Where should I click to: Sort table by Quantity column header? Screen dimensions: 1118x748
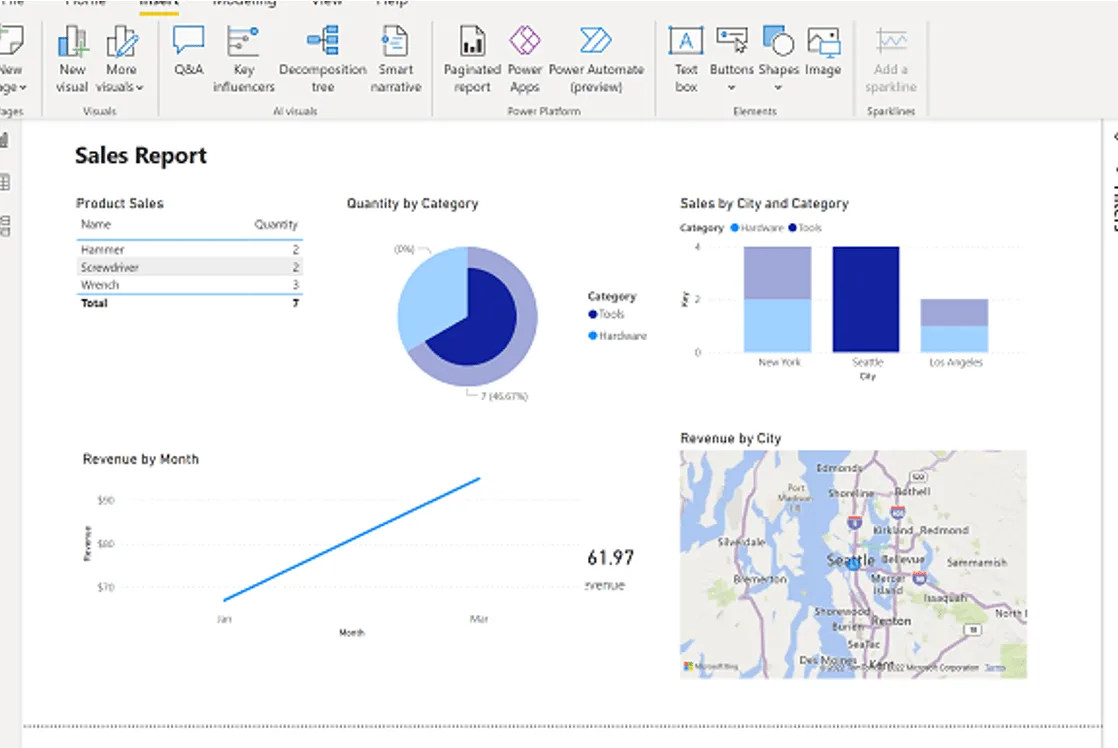click(x=276, y=224)
